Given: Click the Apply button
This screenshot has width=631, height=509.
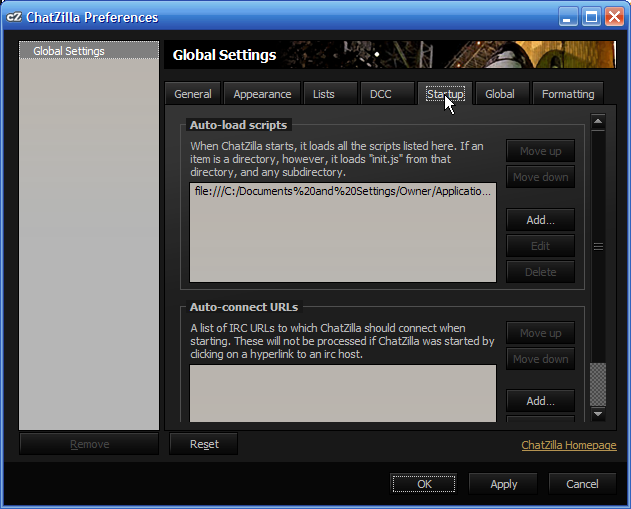Looking at the screenshot, I should click(x=503, y=484).
